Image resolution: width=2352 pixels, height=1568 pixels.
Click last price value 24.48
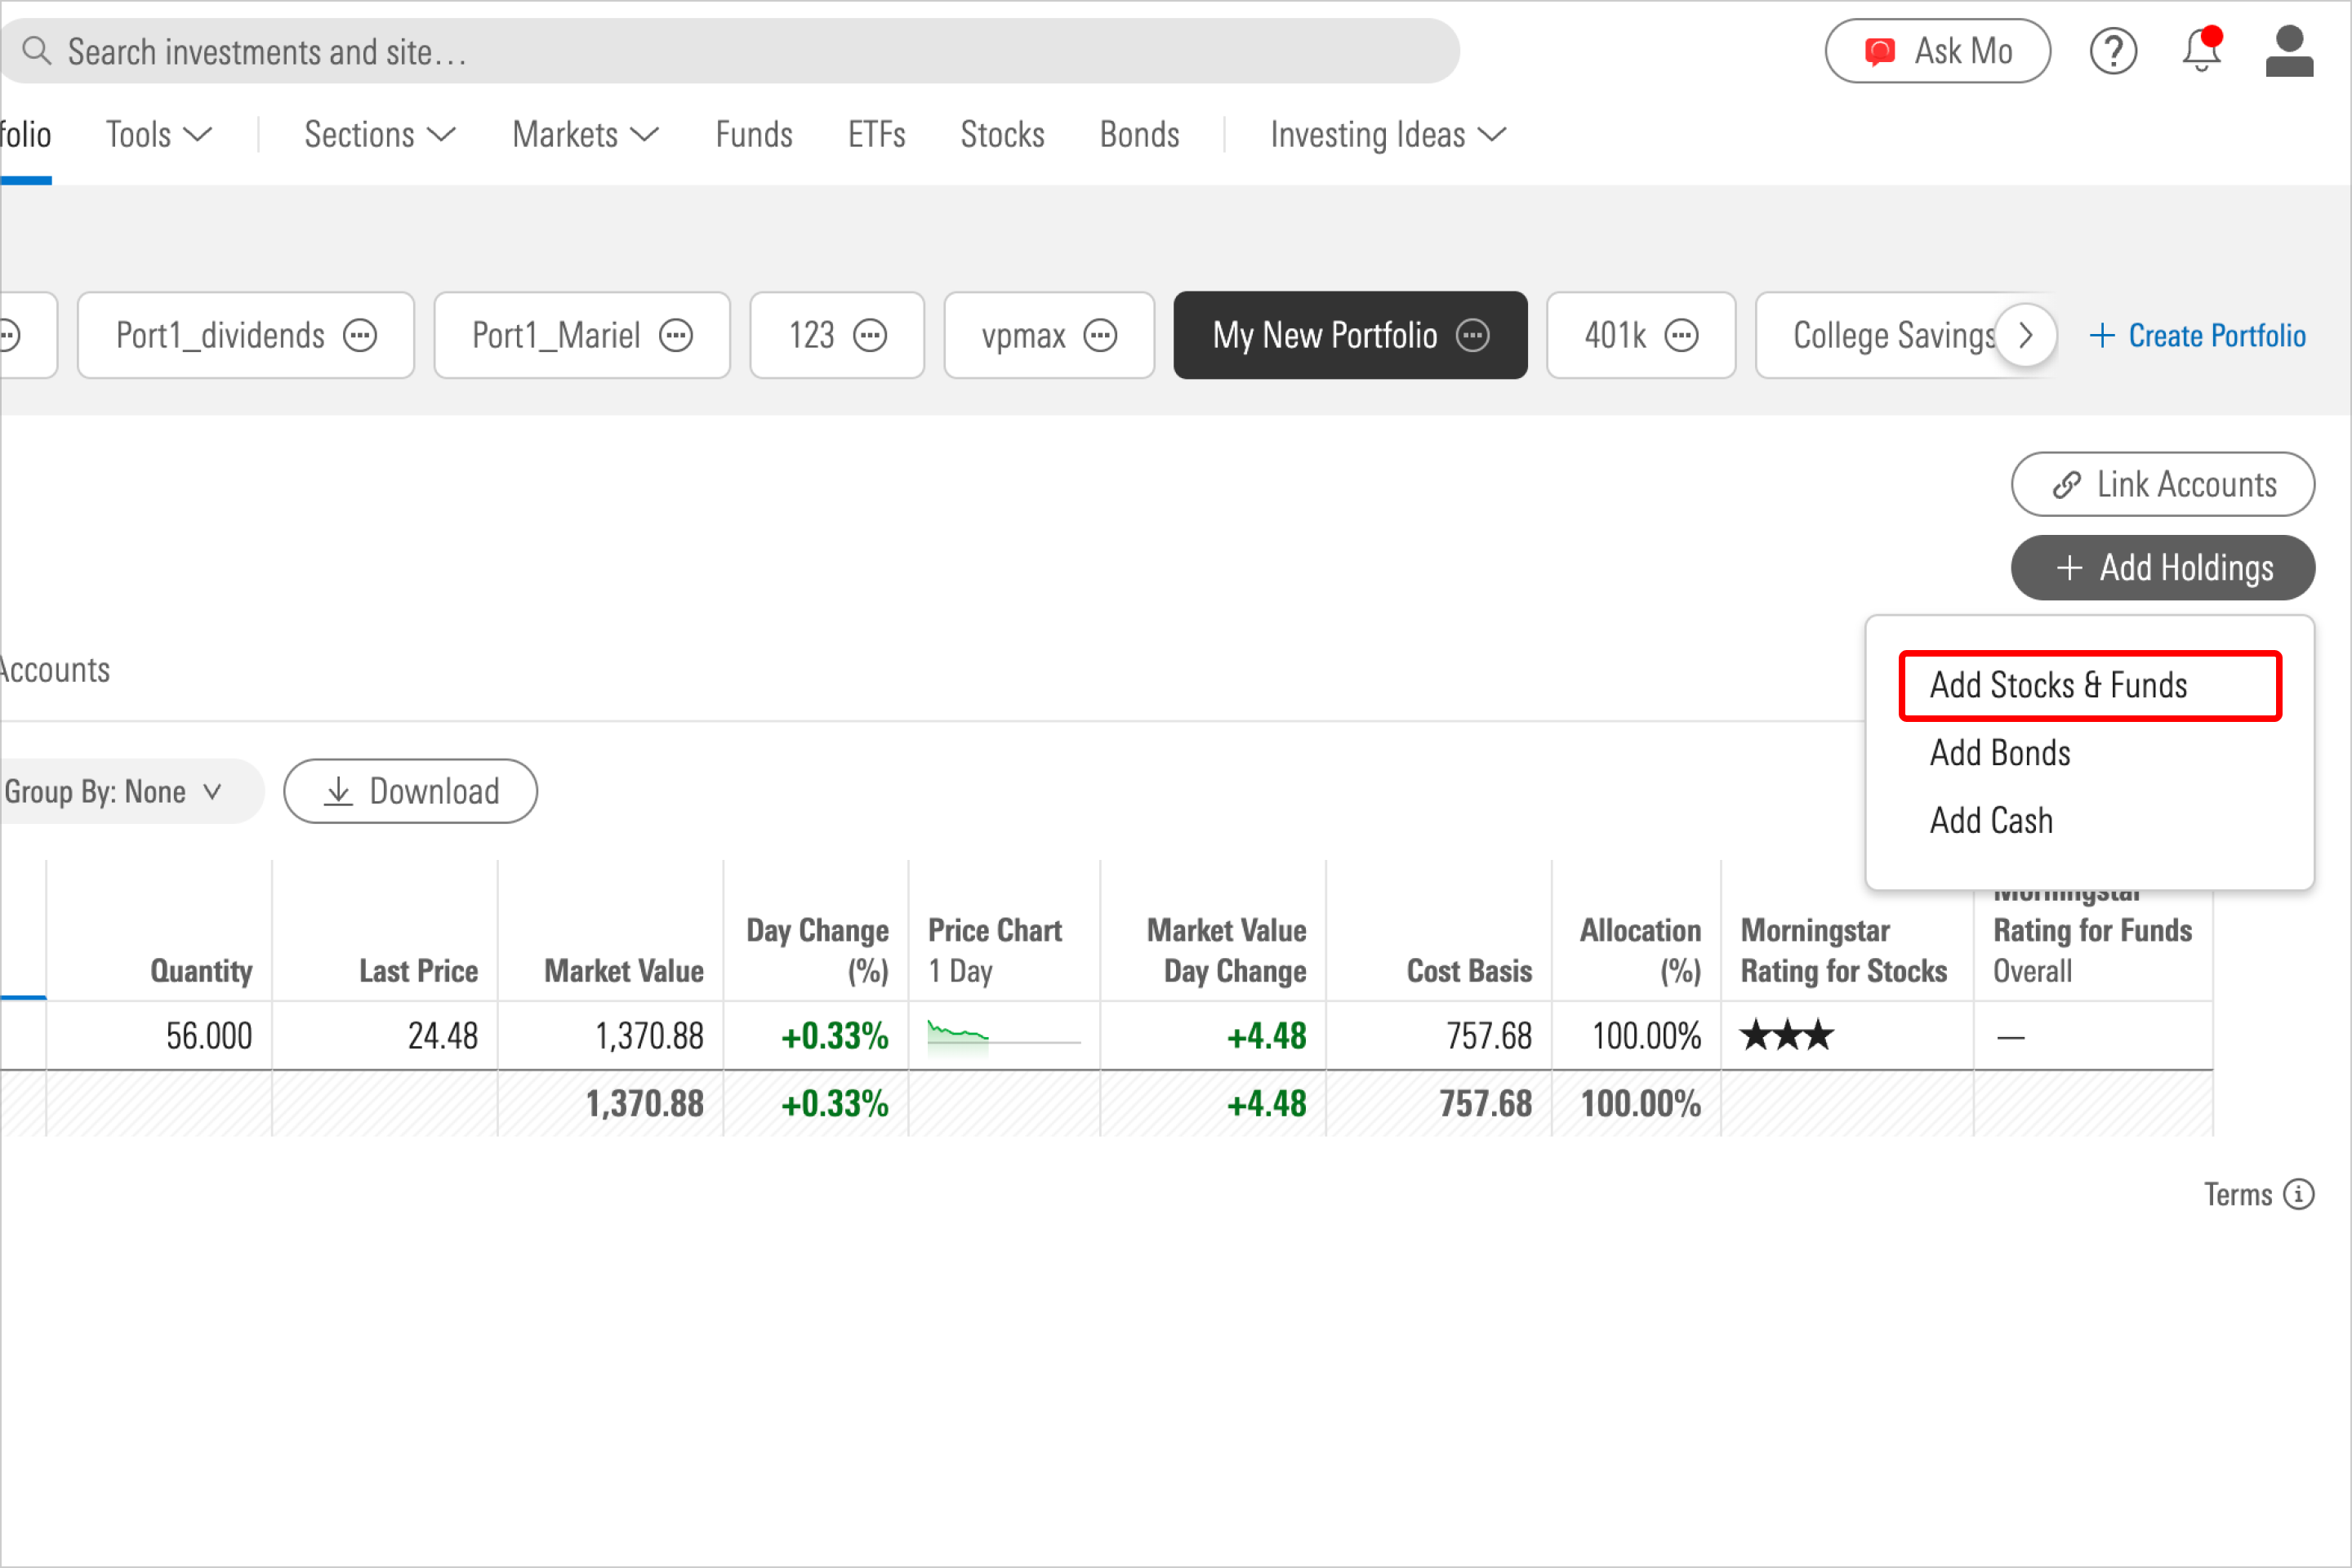click(x=442, y=1036)
